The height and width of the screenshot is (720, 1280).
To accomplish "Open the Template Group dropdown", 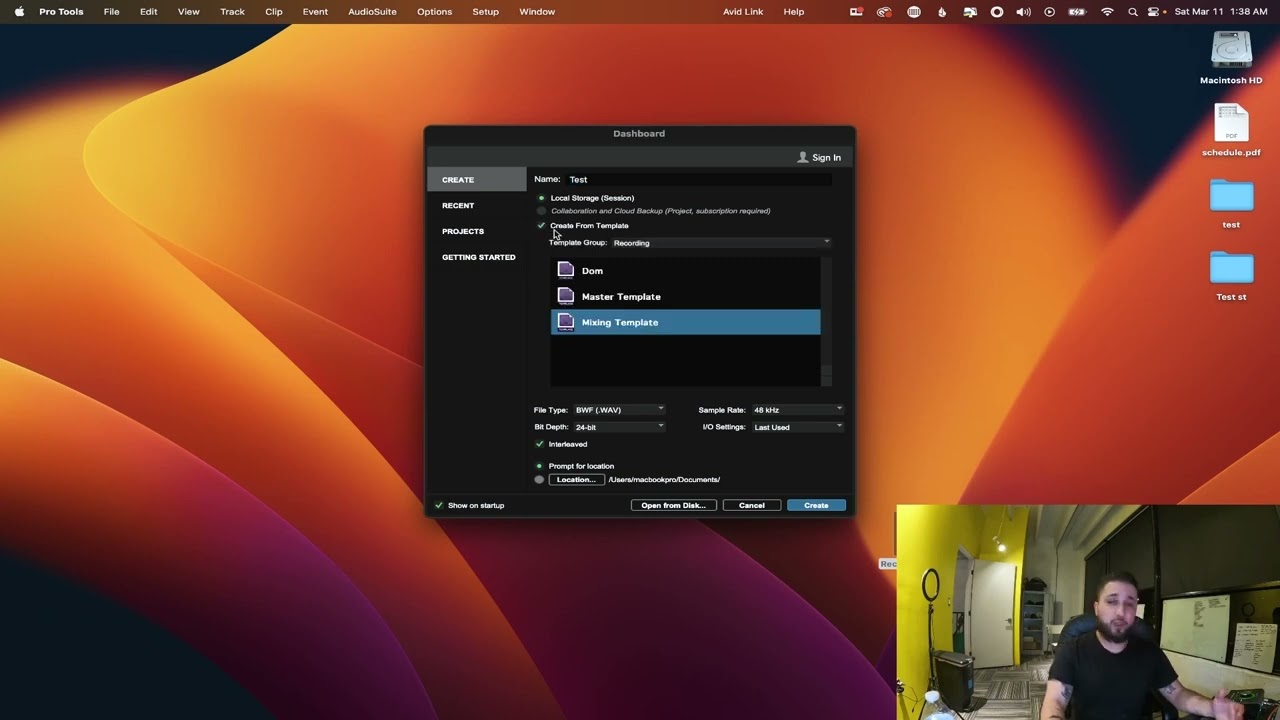I will coord(721,243).
